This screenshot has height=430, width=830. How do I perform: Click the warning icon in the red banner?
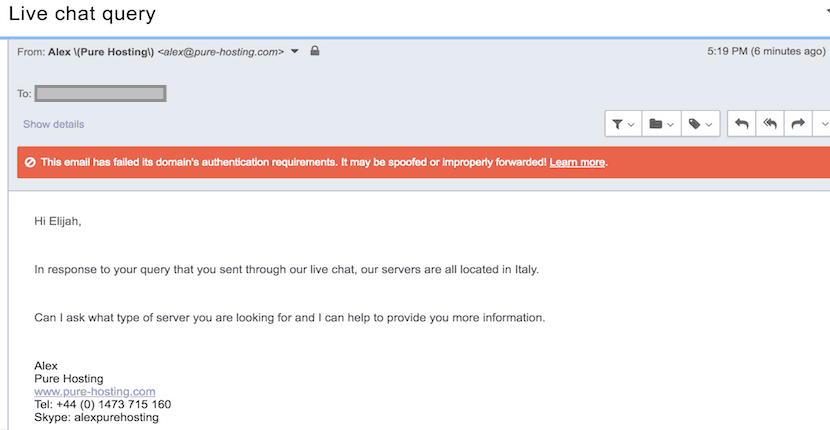[30, 162]
